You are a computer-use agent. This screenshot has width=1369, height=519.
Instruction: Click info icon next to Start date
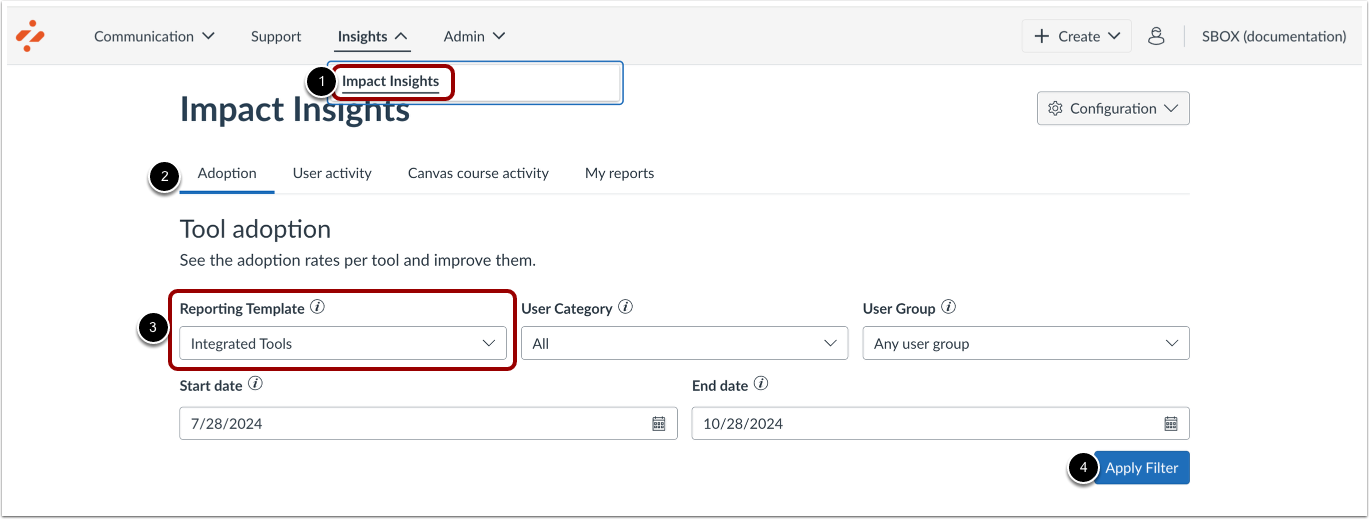[255, 383]
